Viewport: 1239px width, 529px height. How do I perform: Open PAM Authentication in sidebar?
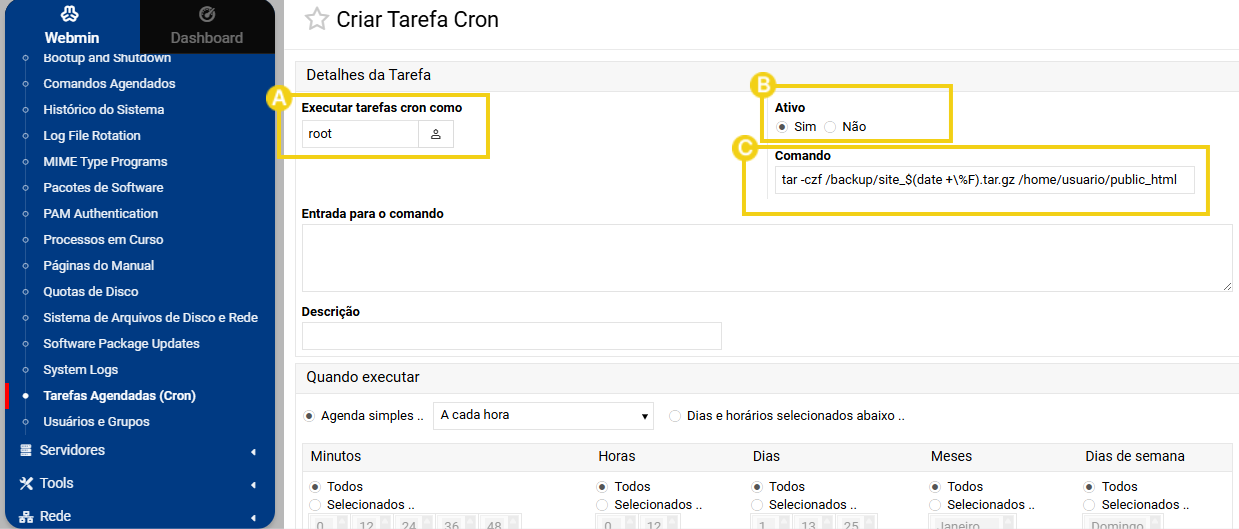[101, 214]
